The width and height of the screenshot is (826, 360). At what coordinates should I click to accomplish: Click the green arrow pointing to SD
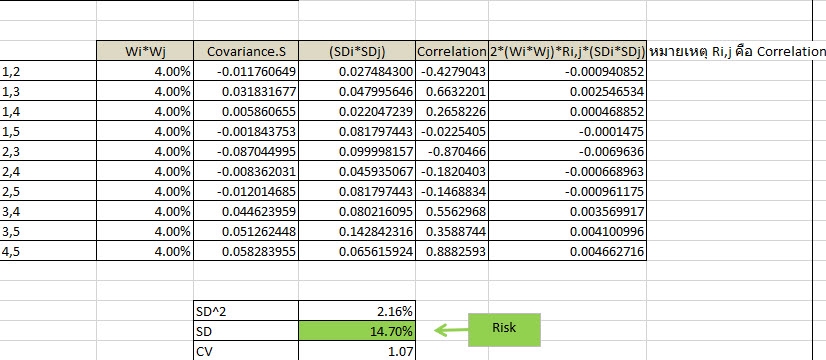[x=451, y=330]
